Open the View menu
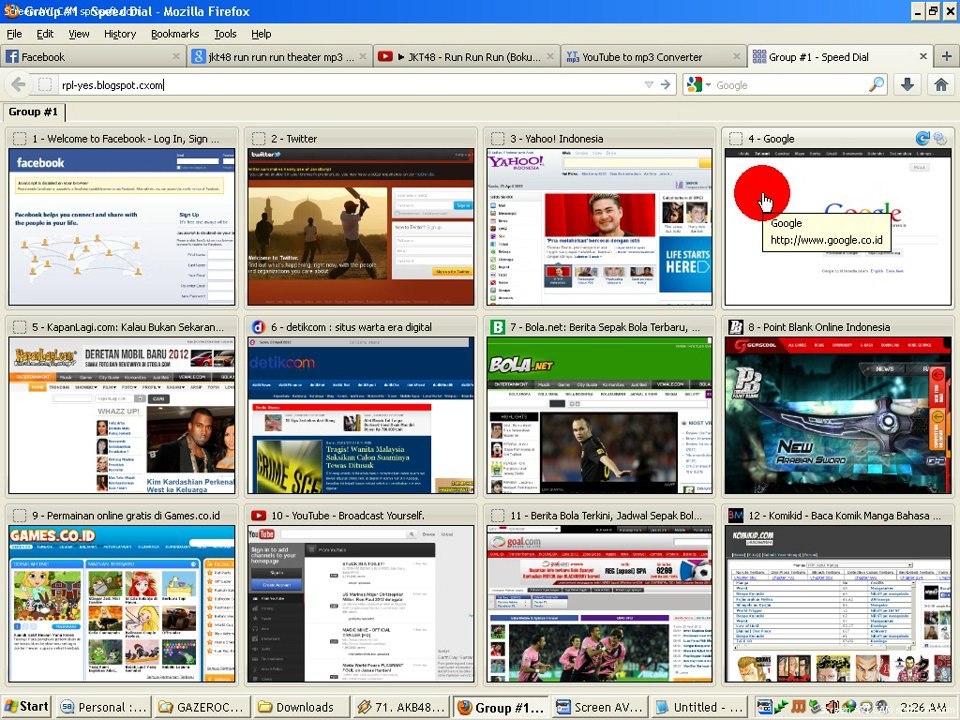Image resolution: width=960 pixels, height=720 pixels. [79, 34]
